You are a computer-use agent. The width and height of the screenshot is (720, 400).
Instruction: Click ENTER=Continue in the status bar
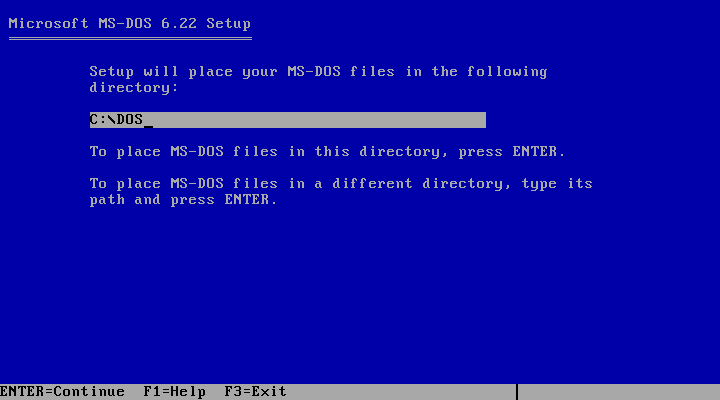point(62,392)
